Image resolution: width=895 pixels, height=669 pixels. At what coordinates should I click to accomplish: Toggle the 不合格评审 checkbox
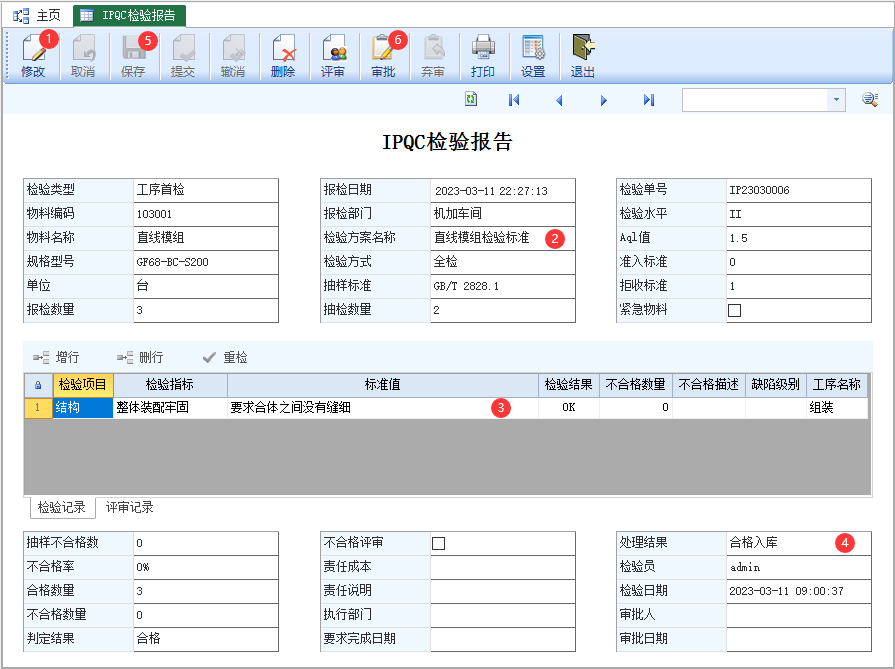tap(438, 543)
